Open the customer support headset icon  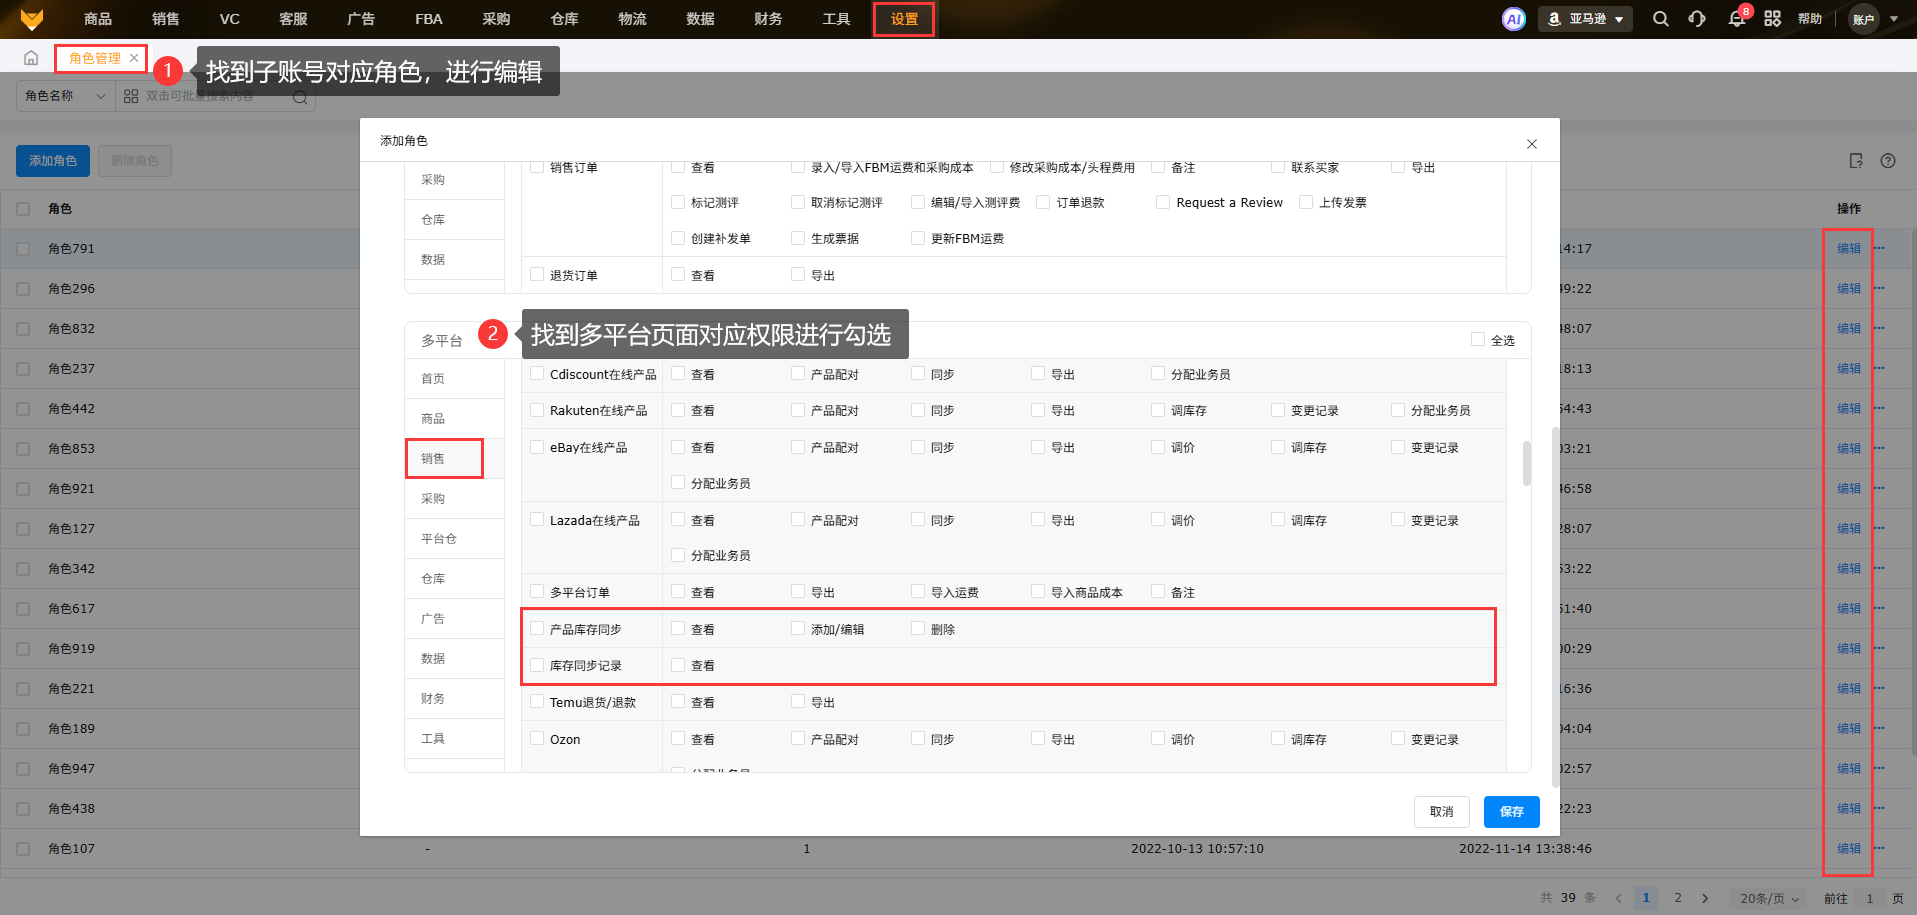click(x=1697, y=19)
